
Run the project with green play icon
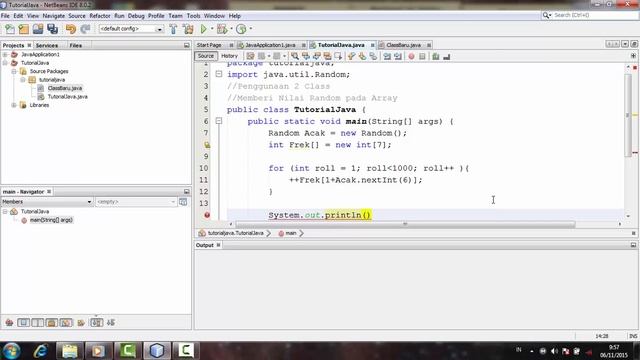204,29
